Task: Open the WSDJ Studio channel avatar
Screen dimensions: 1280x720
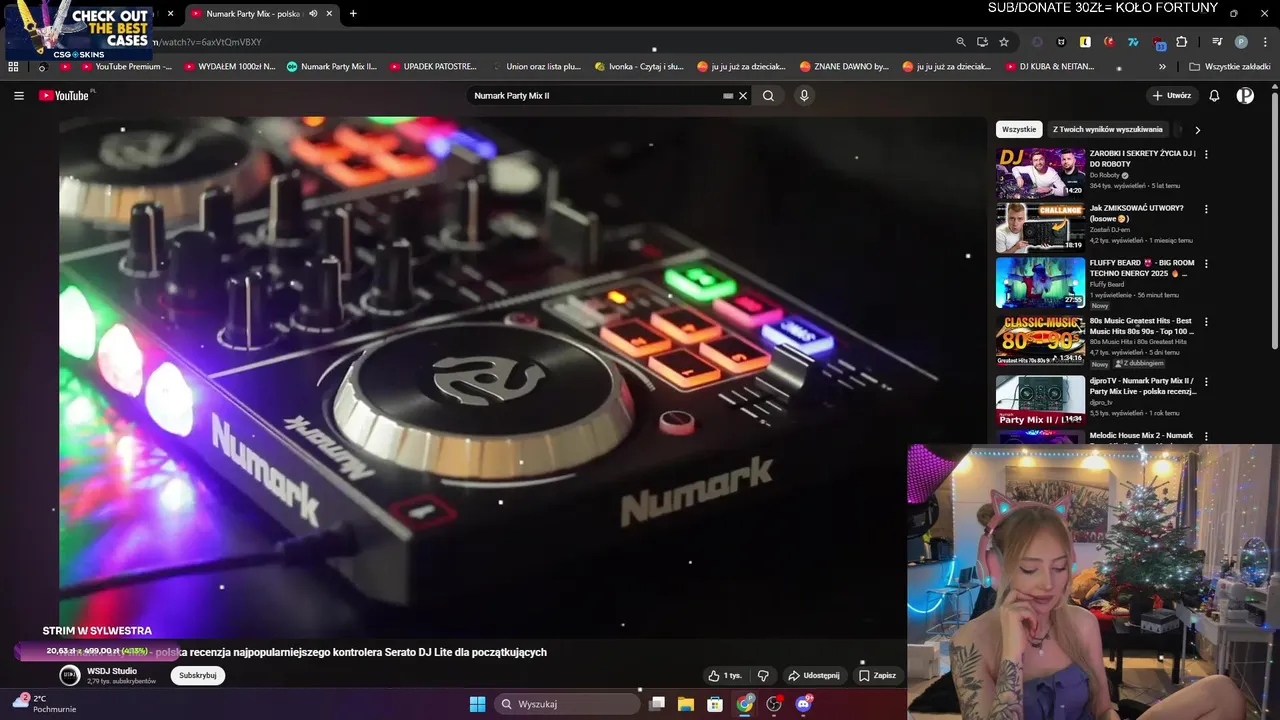Action: [70, 675]
